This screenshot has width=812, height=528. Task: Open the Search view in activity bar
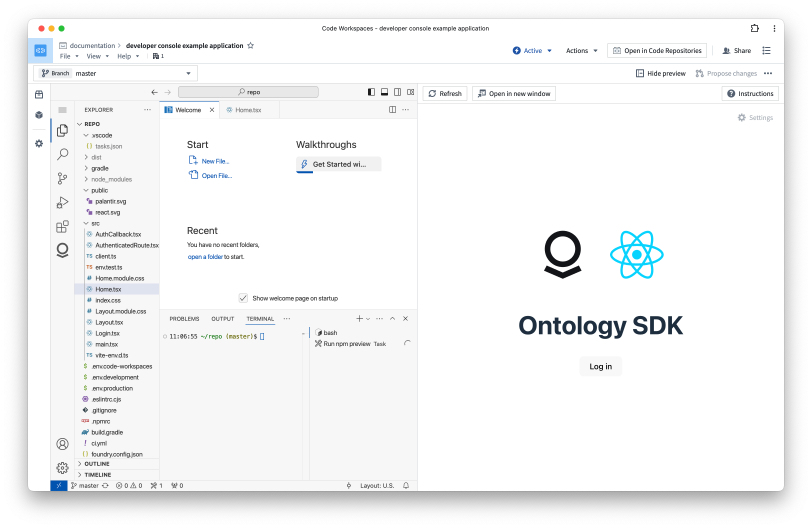coord(63,154)
